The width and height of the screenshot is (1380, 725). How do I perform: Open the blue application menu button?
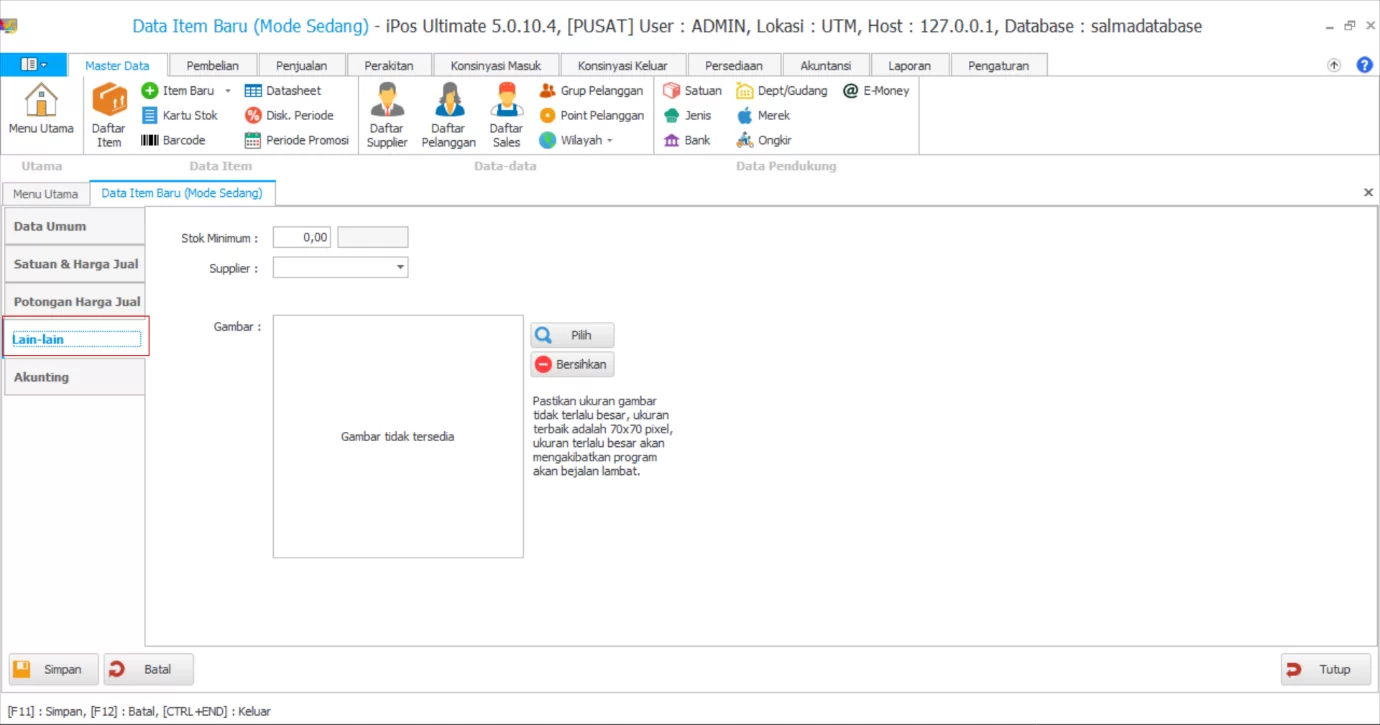pyautogui.click(x=34, y=65)
